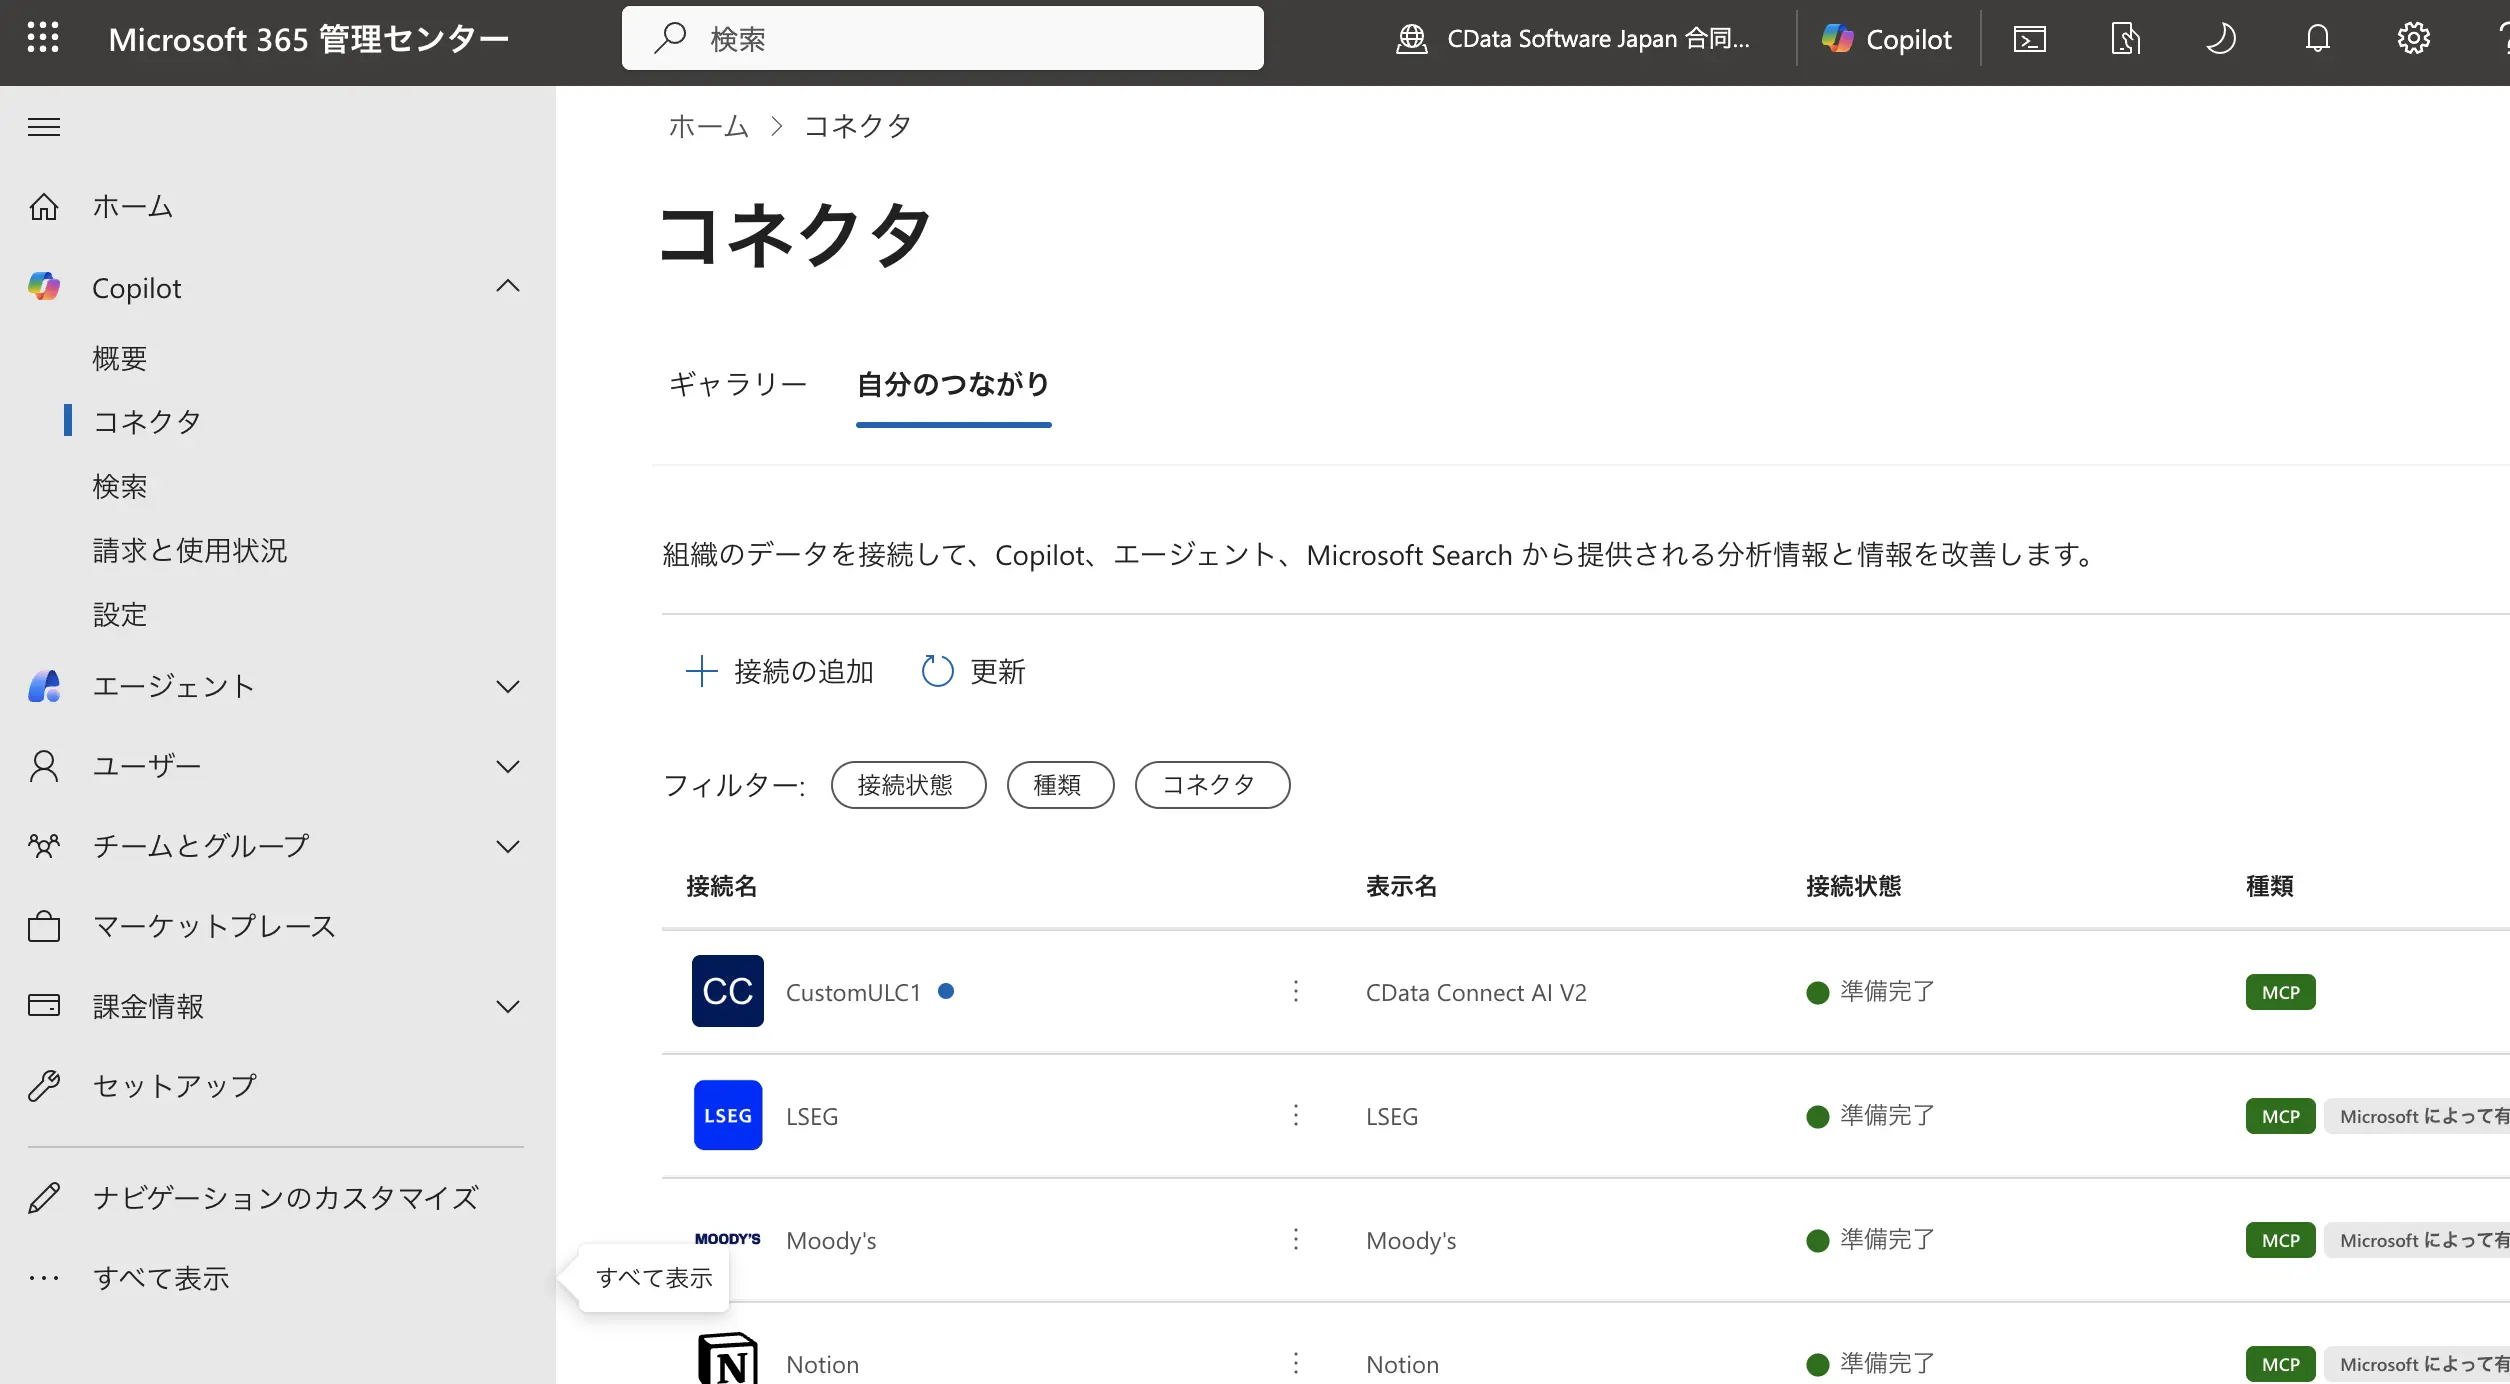Open Cloud Shell terminal icon in header
This screenshot has height=1384, width=2510.
(x=2029, y=39)
